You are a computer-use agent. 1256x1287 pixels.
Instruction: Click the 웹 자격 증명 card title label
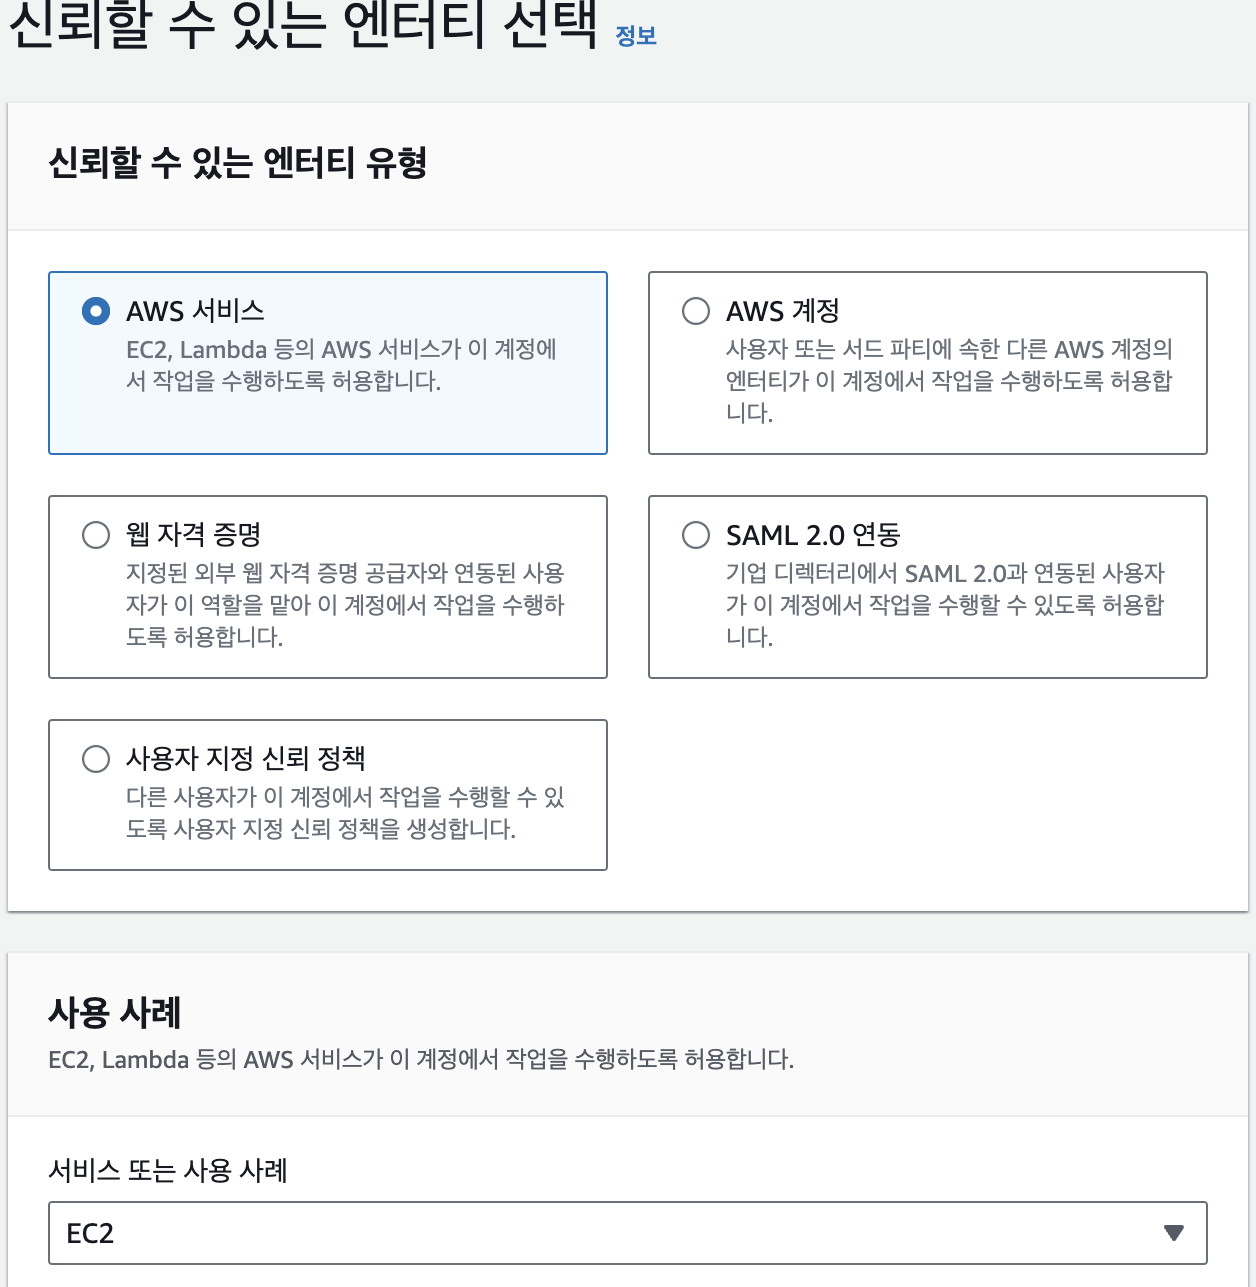pos(193,535)
